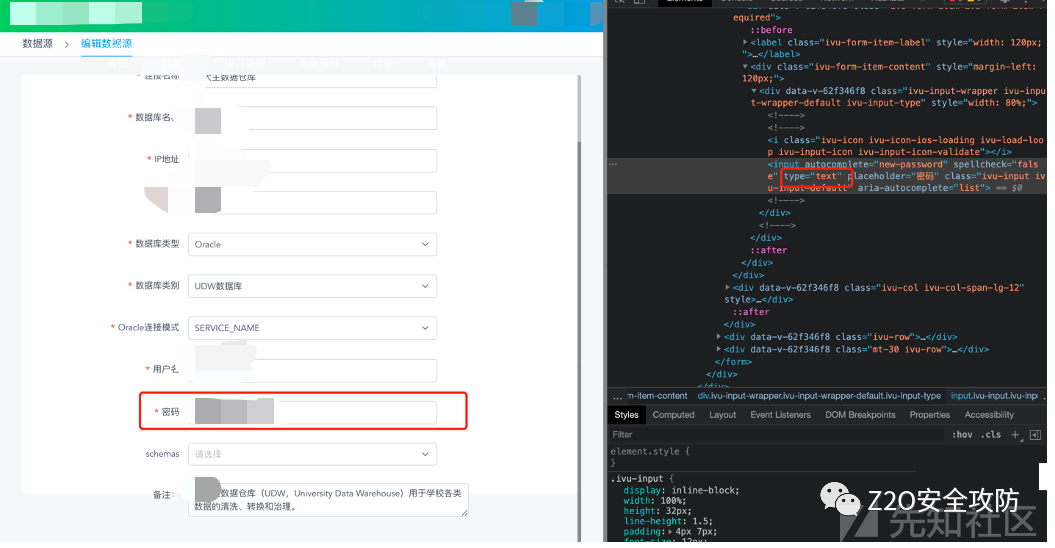
Task: Click the first ::after pseudo-element row
Action: pos(768,250)
